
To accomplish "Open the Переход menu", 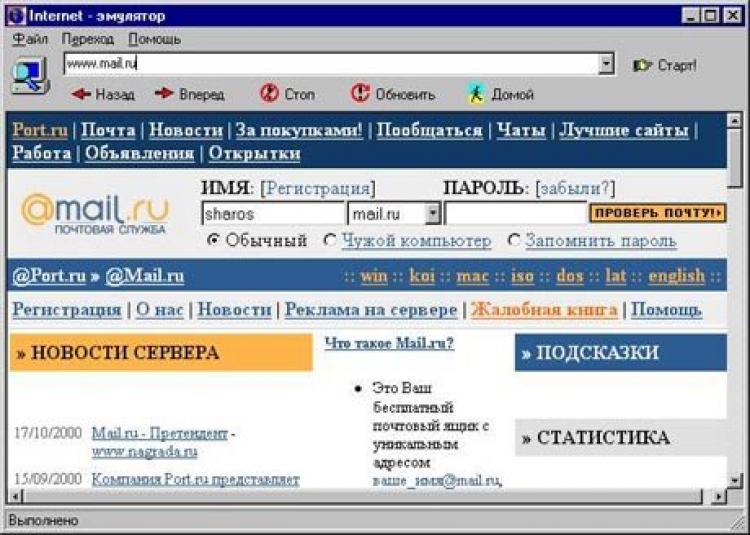I will [88, 39].
